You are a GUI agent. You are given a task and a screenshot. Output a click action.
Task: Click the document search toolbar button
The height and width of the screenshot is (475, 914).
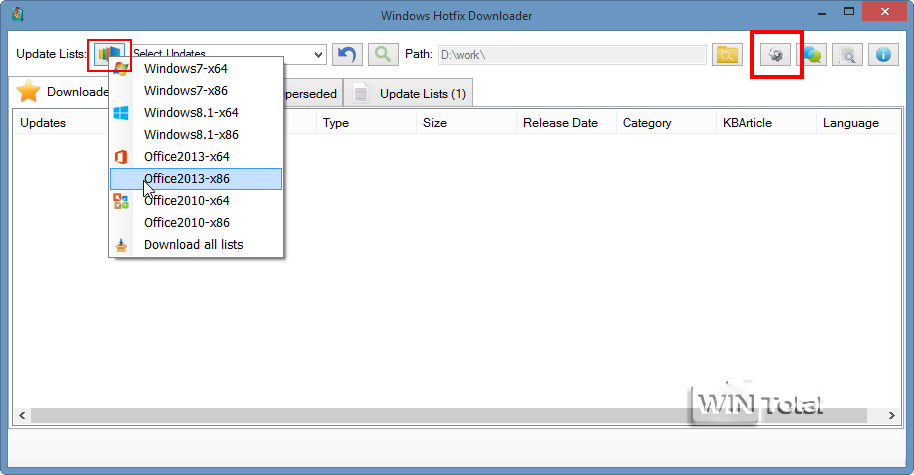pyautogui.click(x=847, y=55)
